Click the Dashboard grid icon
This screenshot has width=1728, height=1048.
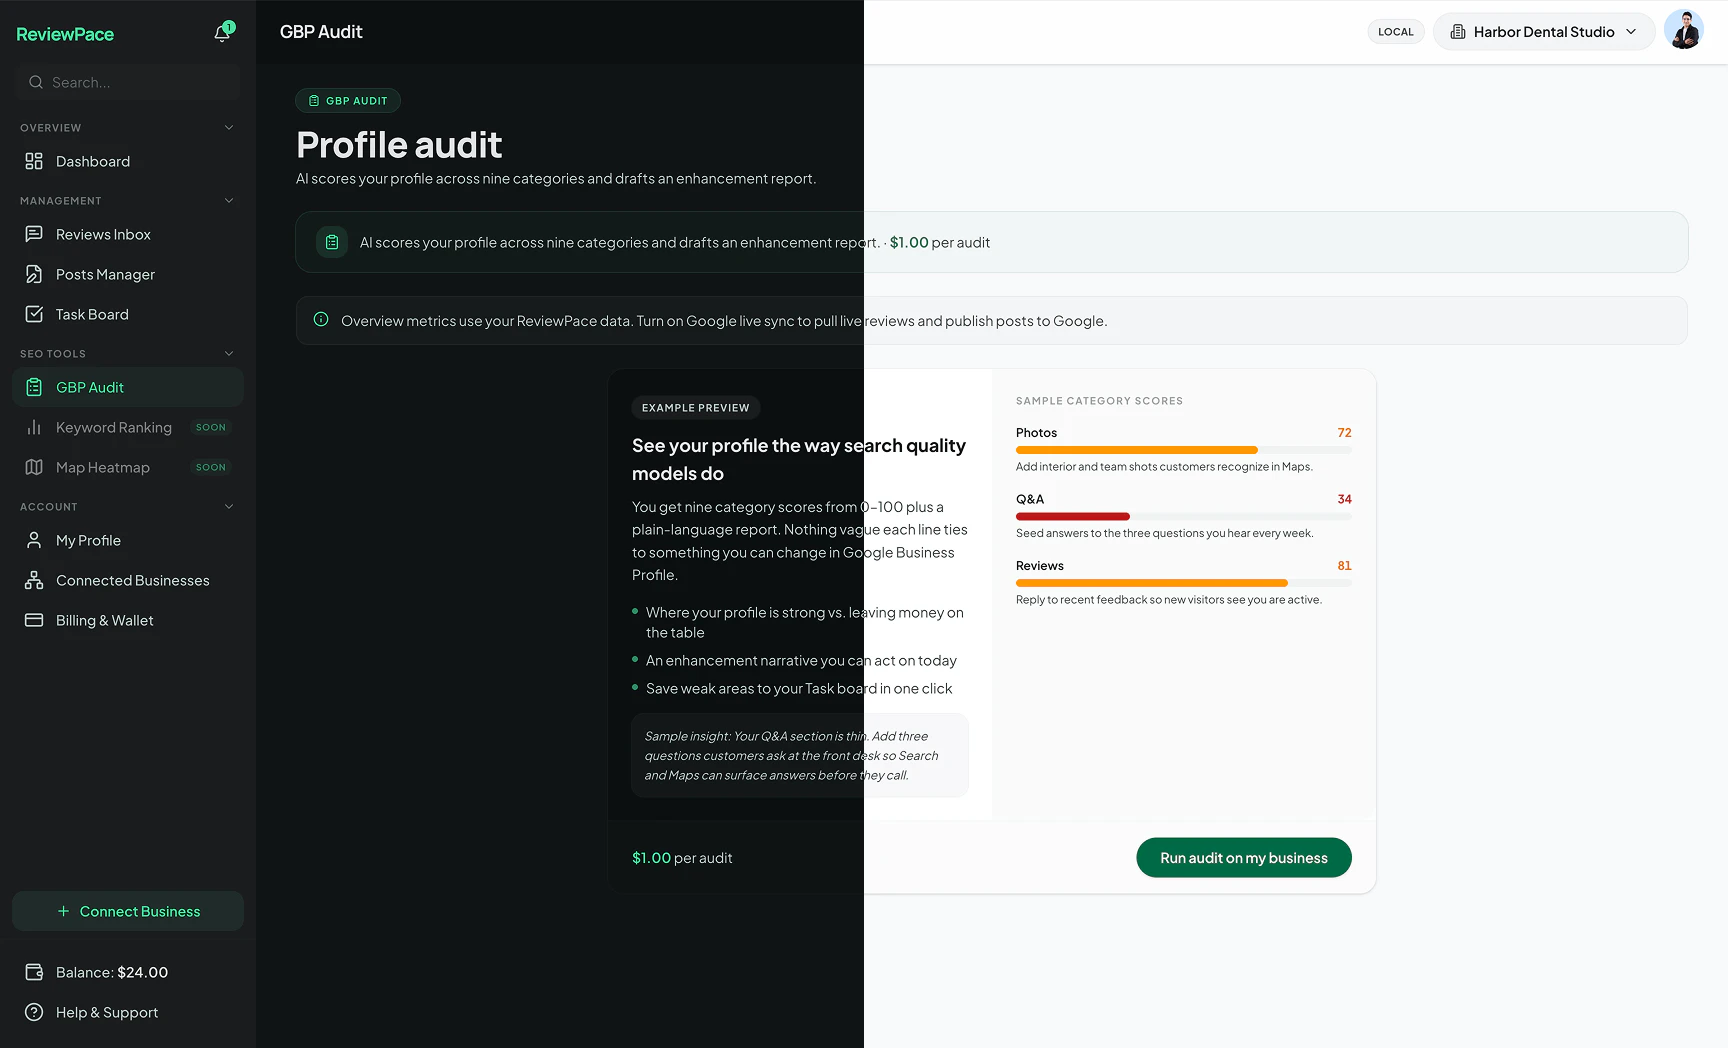click(34, 161)
